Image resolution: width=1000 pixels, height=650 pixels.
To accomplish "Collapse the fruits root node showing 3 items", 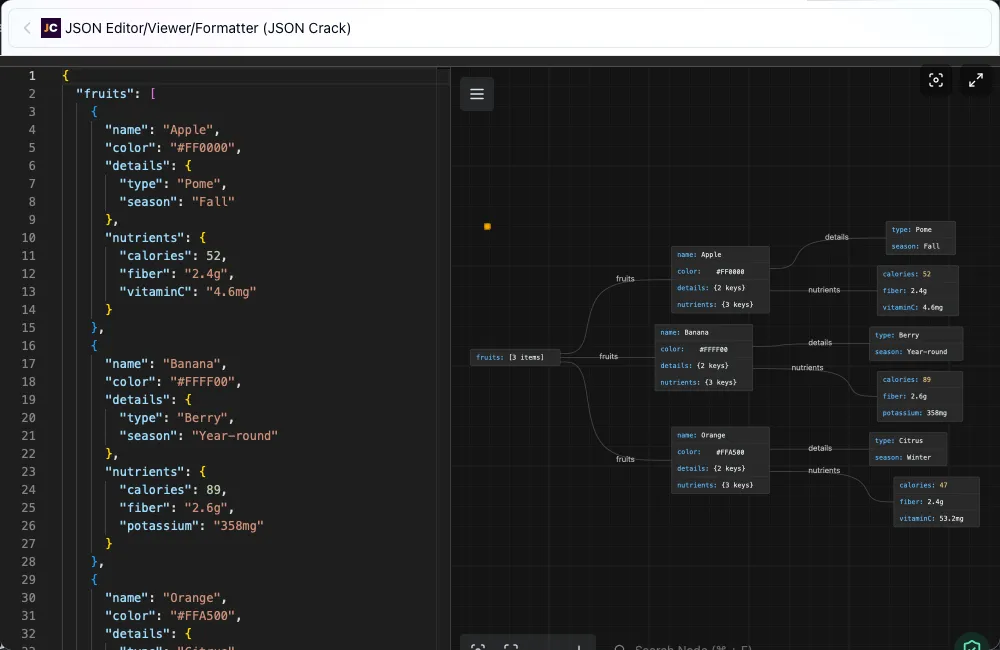I will click(x=514, y=357).
